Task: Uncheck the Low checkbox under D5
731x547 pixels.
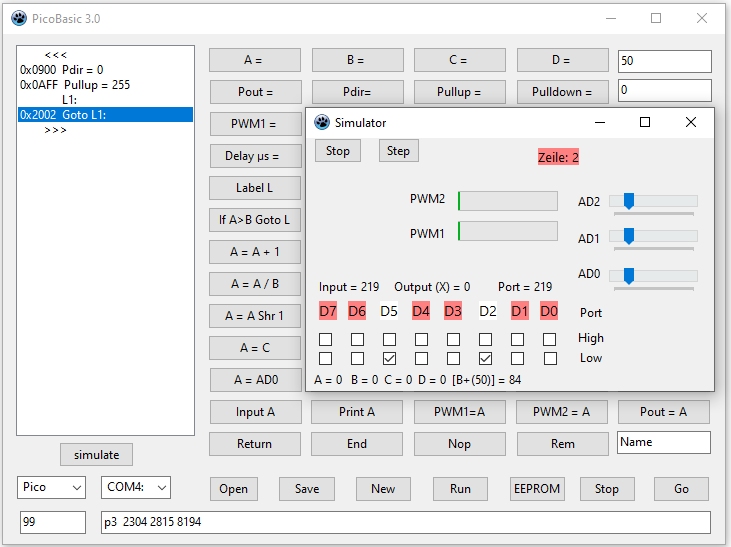Action: pyautogui.click(x=389, y=358)
